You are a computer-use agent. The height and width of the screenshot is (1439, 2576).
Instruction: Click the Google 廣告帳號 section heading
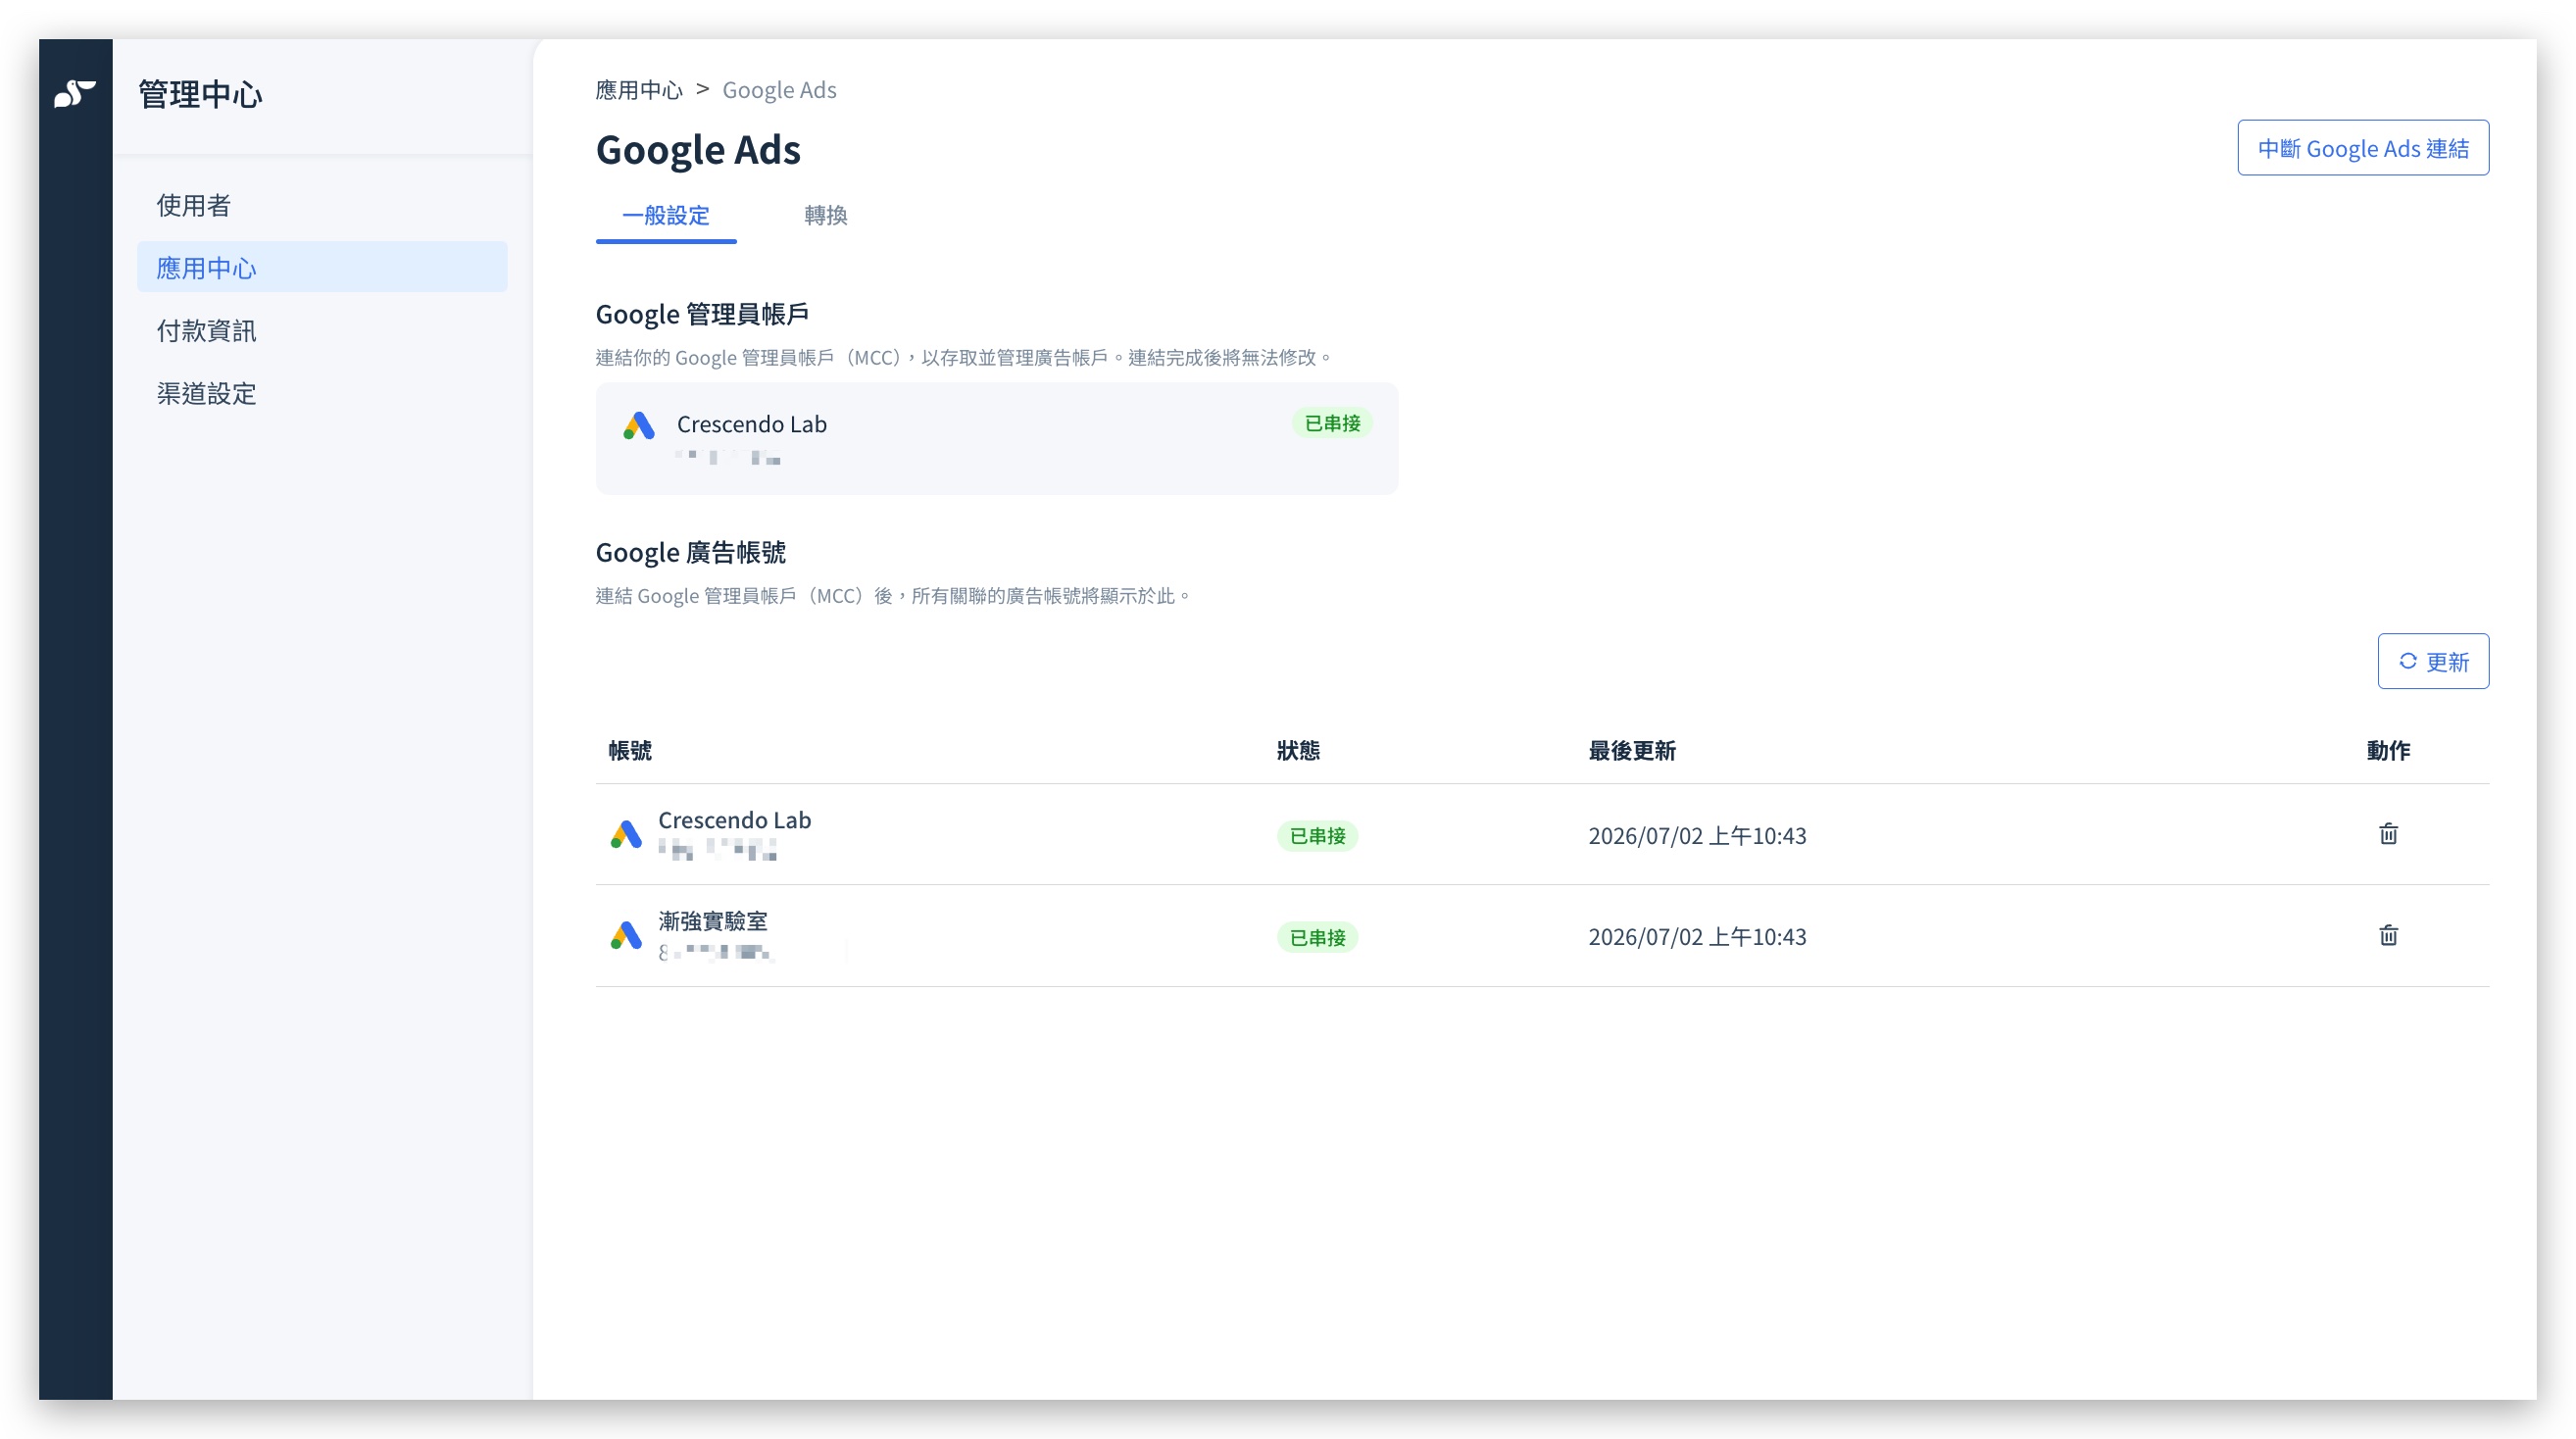pyautogui.click(x=691, y=552)
